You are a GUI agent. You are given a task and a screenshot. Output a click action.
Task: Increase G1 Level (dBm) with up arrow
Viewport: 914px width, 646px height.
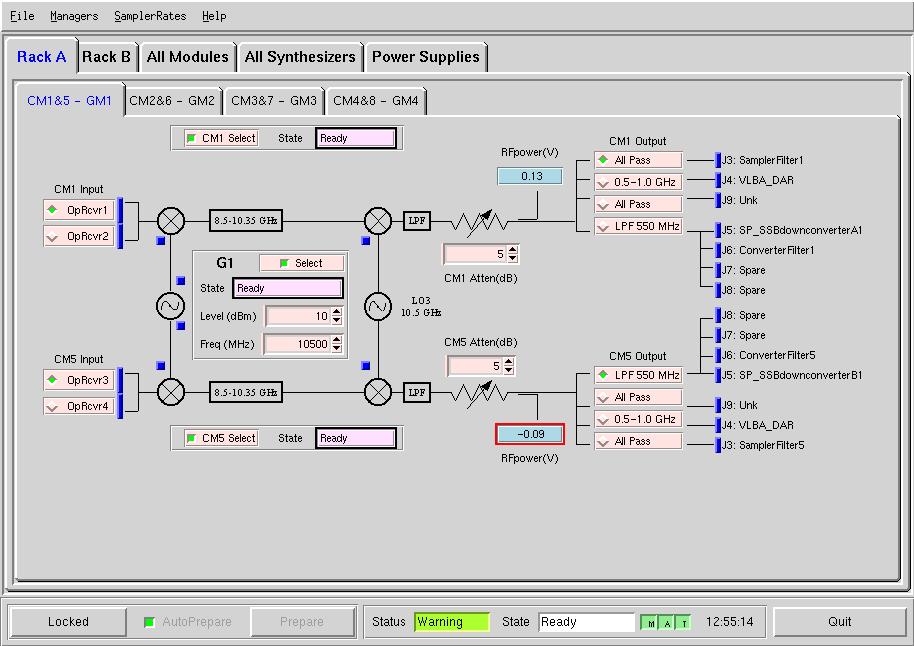pyautogui.click(x=336, y=312)
